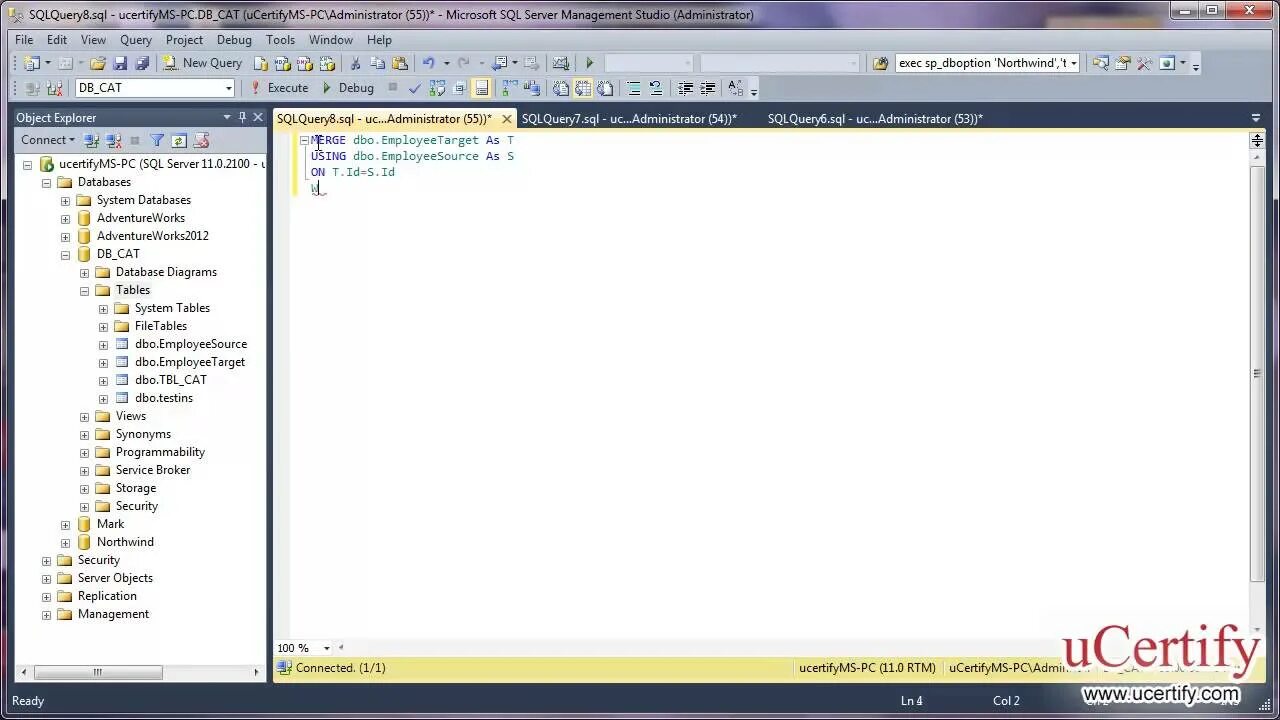Collapse the MERGE statement outline box

click(x=304, y=140)
